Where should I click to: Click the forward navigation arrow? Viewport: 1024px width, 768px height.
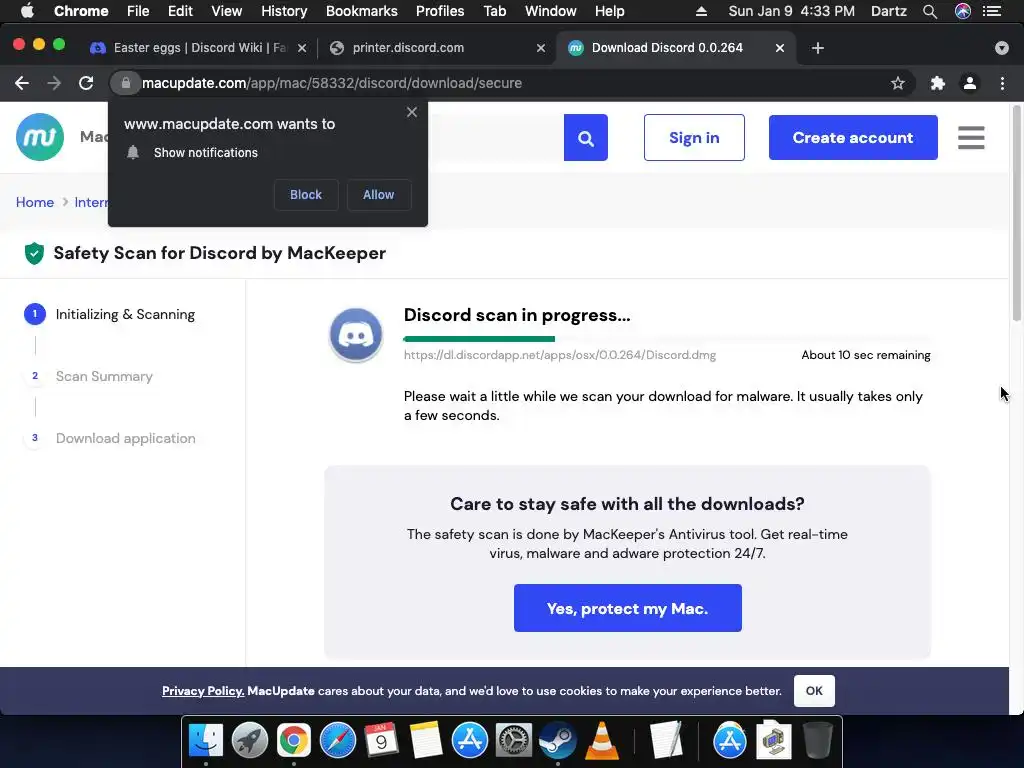point(54,83)
